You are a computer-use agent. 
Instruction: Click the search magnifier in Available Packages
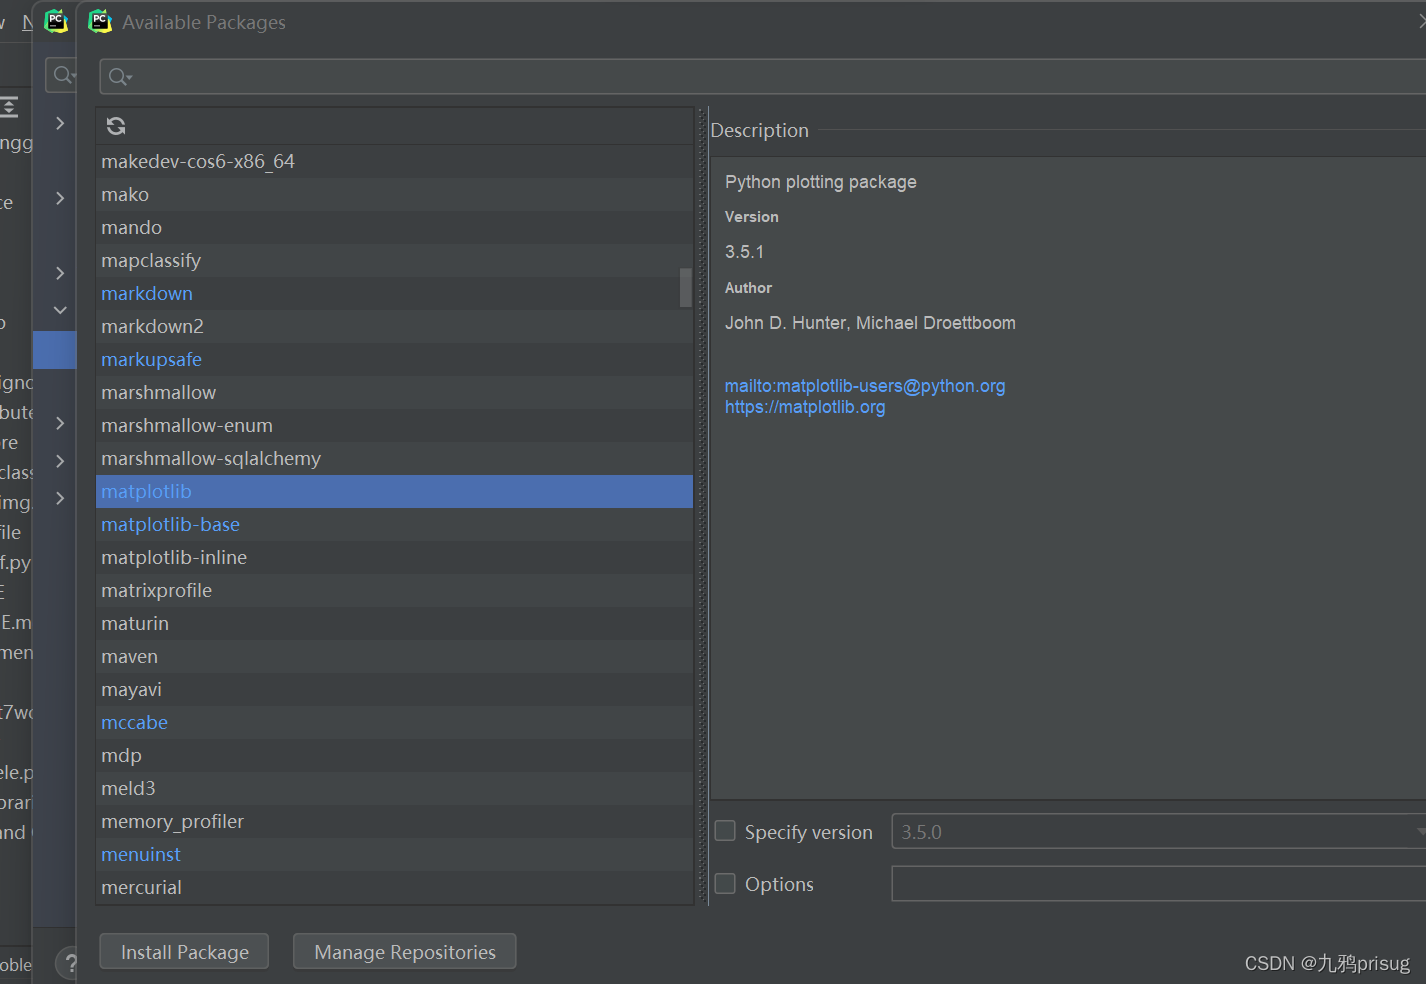click(119, 77)
